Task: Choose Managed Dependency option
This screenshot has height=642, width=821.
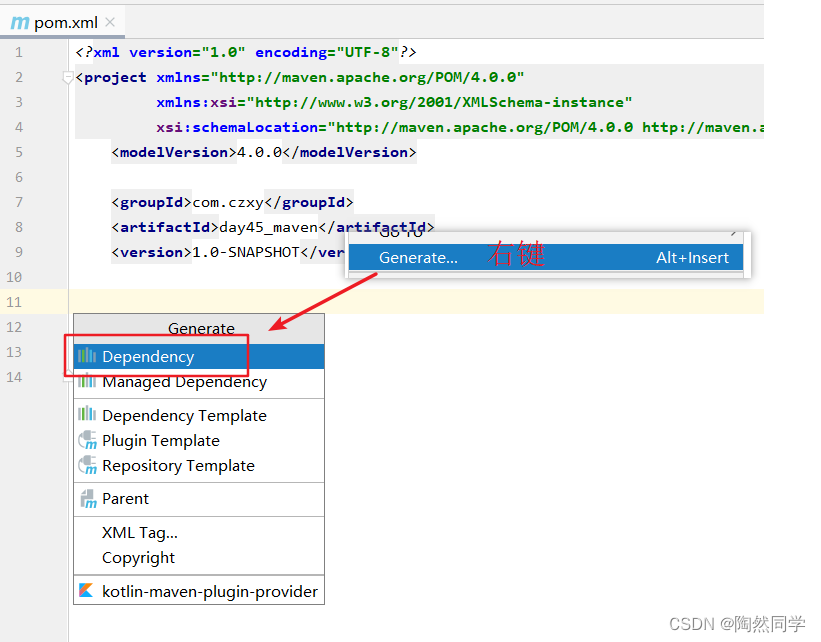Action: (x=199, y=382)
